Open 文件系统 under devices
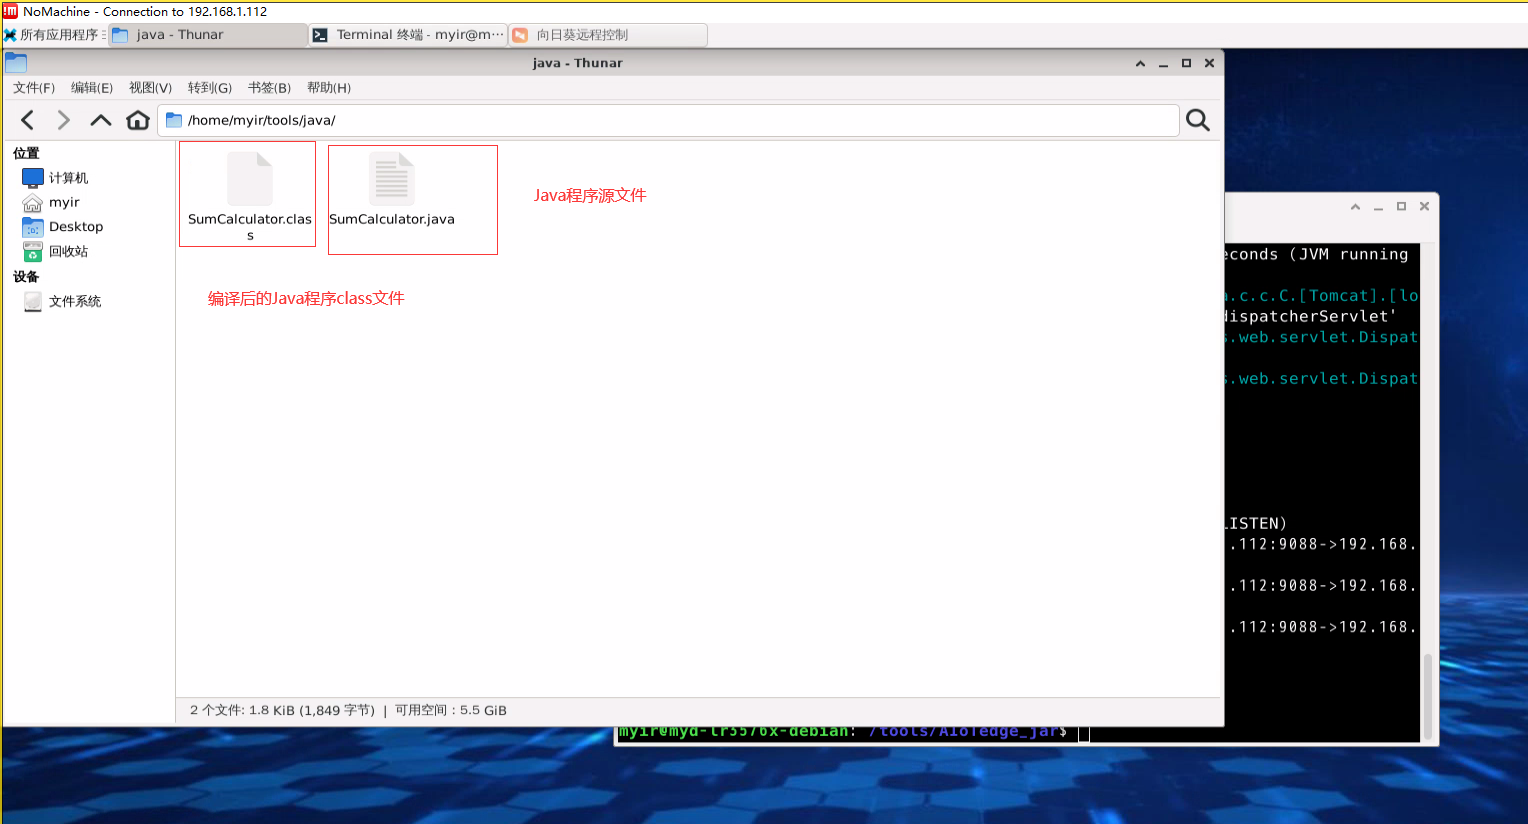 tap(74, 301)
